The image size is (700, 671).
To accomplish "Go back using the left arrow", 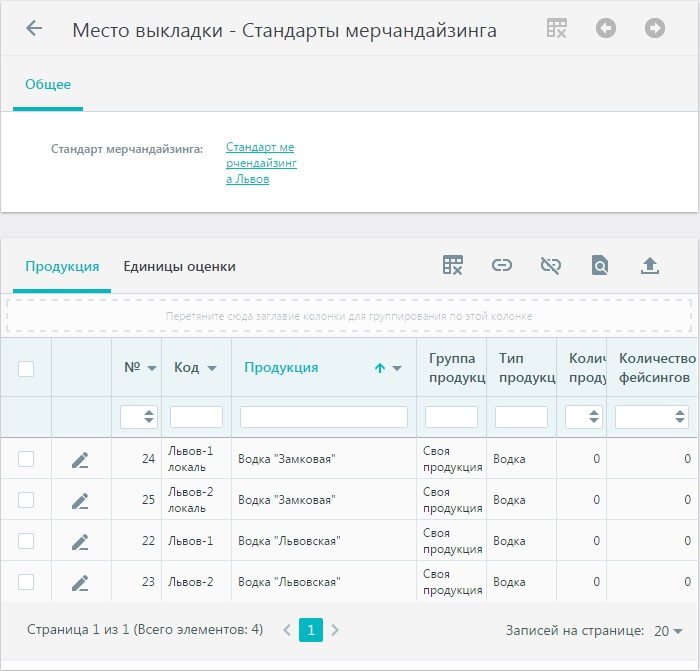I will (34, 29).
